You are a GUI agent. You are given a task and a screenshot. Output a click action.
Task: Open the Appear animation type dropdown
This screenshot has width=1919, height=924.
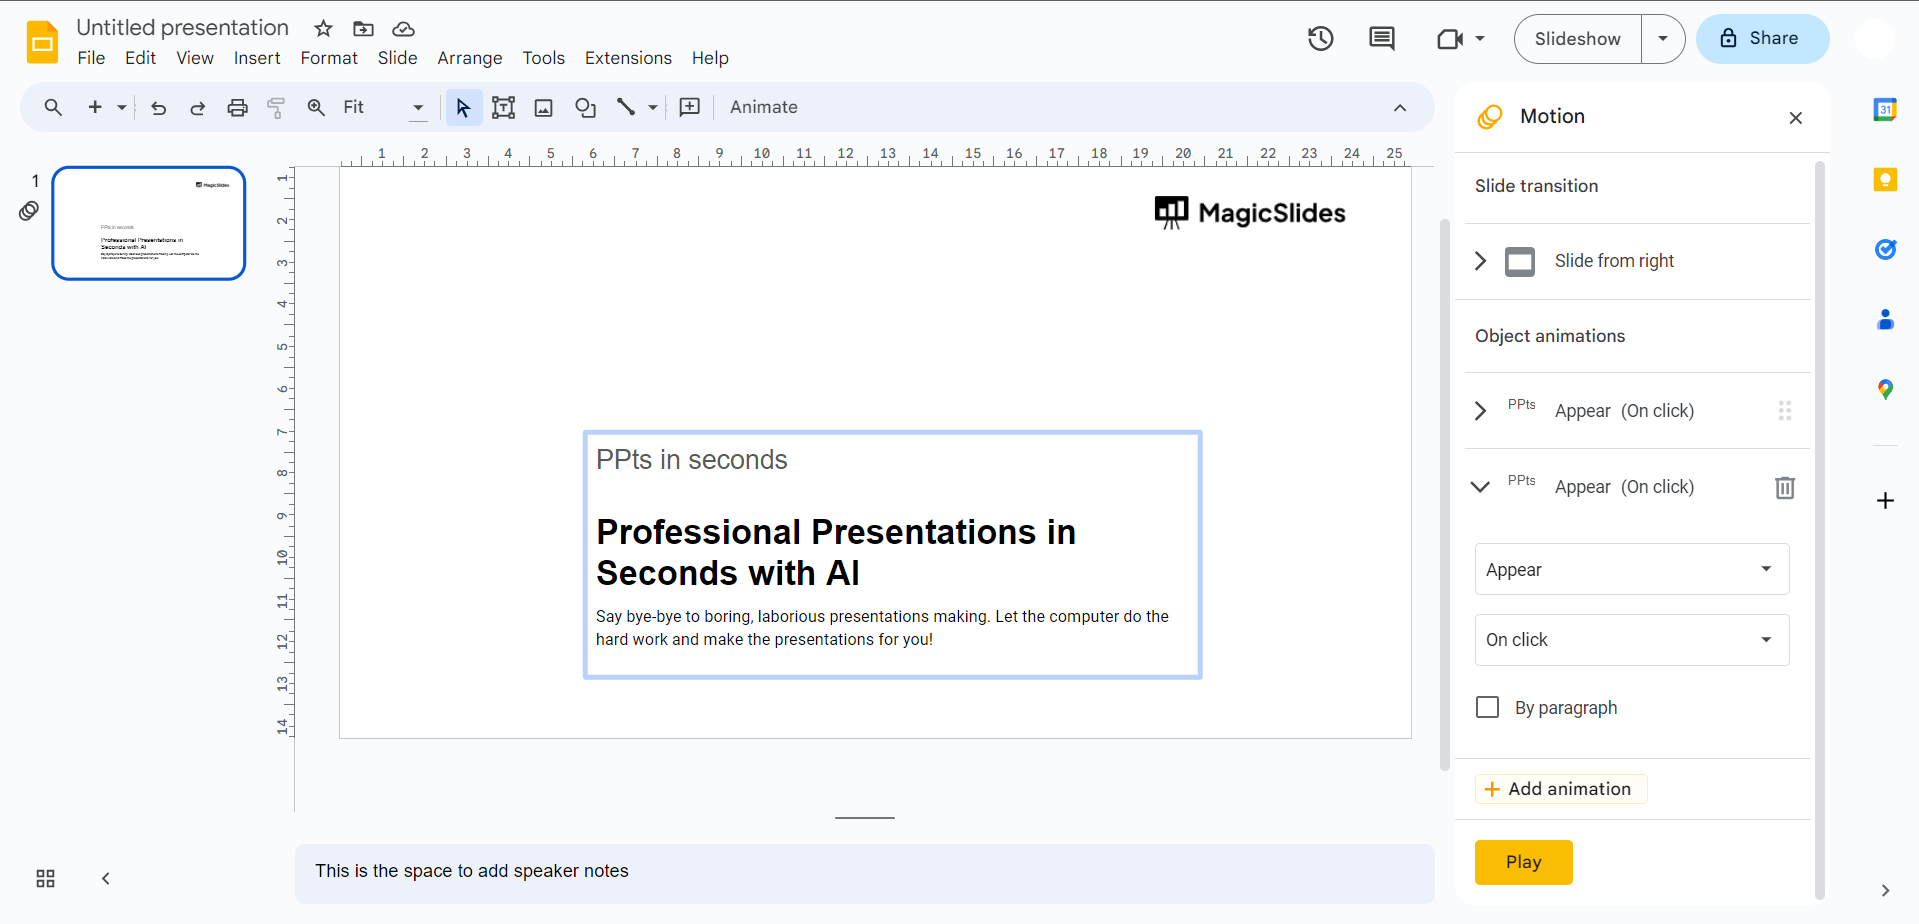coord(1632,569)
